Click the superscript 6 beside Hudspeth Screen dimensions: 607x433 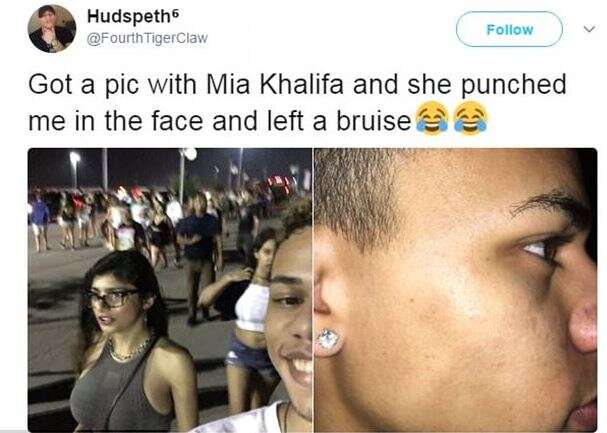point(175,13)
